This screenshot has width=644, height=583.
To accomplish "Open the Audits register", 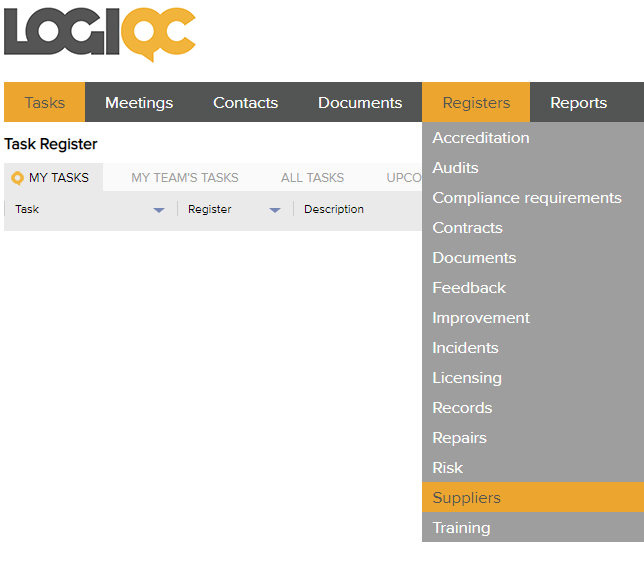I will pyautogui.click(x=455, y=168).
